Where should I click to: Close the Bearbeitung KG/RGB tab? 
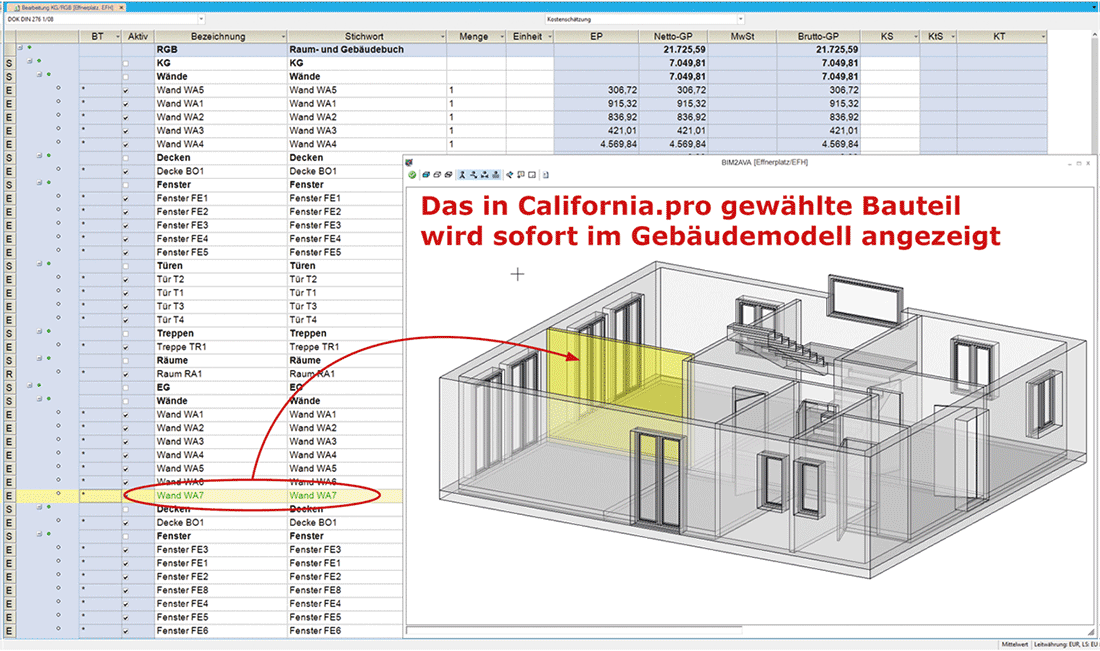(x=121, y=7)
